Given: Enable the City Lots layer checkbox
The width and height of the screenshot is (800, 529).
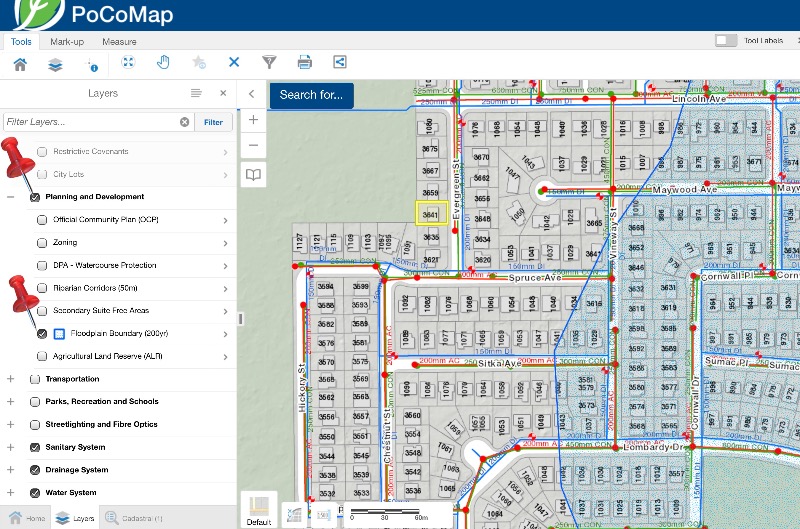Looking at the screenshot, I should (x=42, y=174).
